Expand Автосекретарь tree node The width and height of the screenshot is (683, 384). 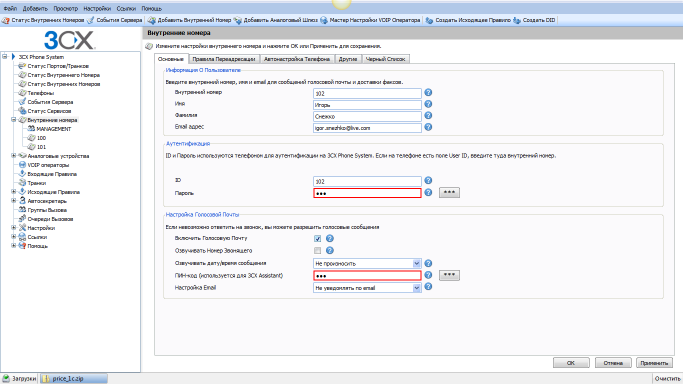[14, 201]
